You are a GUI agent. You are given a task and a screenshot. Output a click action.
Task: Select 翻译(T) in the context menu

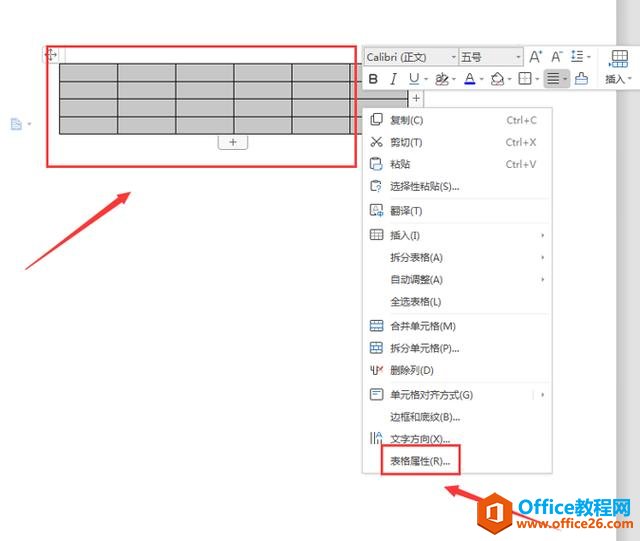coord(457,211)
